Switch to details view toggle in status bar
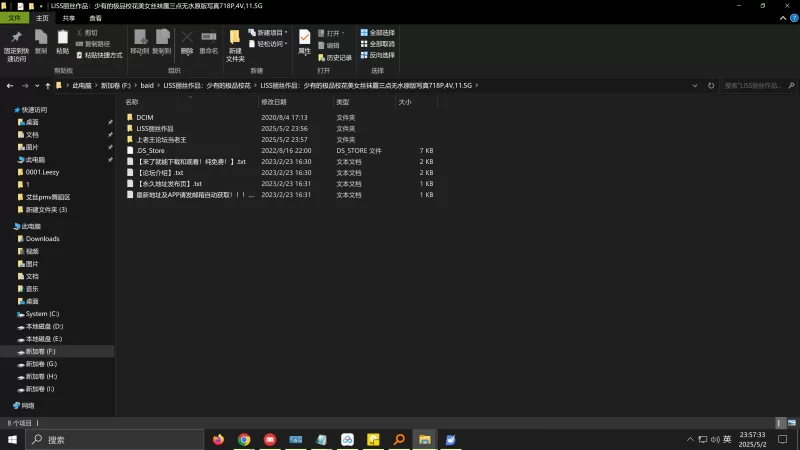Image resolution: width=800 pixels, height=450 pixels. point(779,423)
